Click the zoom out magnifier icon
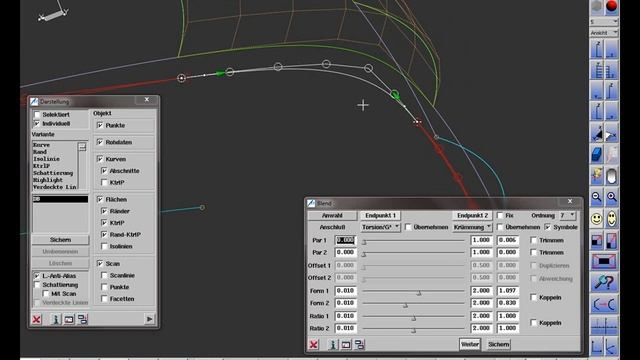The width and height of the screenshot is (640, 360). click(597, 198)
